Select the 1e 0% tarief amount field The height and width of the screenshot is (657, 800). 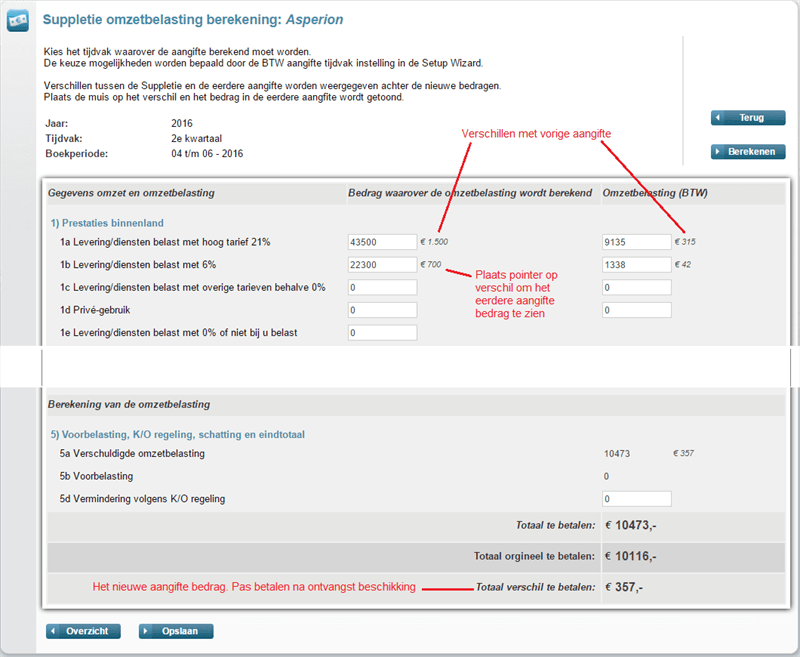[382, 333]
